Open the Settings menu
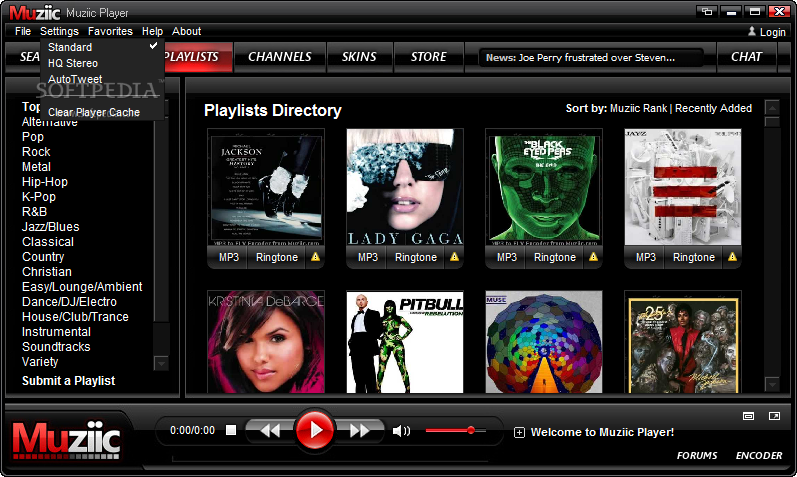This screenshot has height=477, width=797. pos(59,31)
